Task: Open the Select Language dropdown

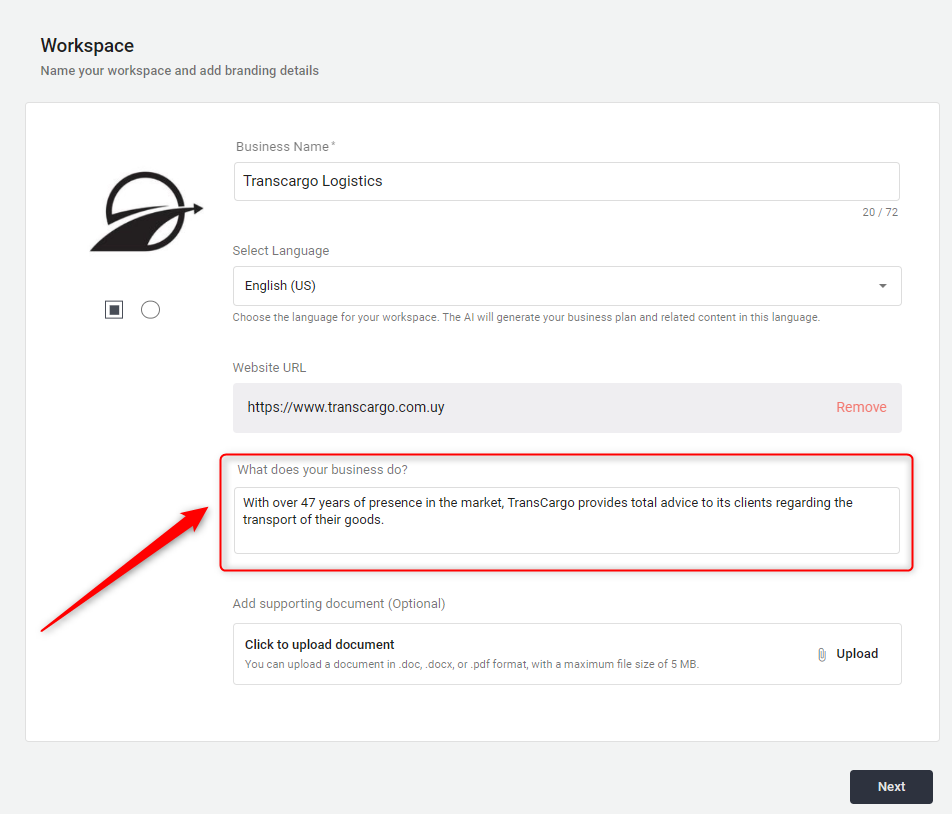Action: pos(567,286)
